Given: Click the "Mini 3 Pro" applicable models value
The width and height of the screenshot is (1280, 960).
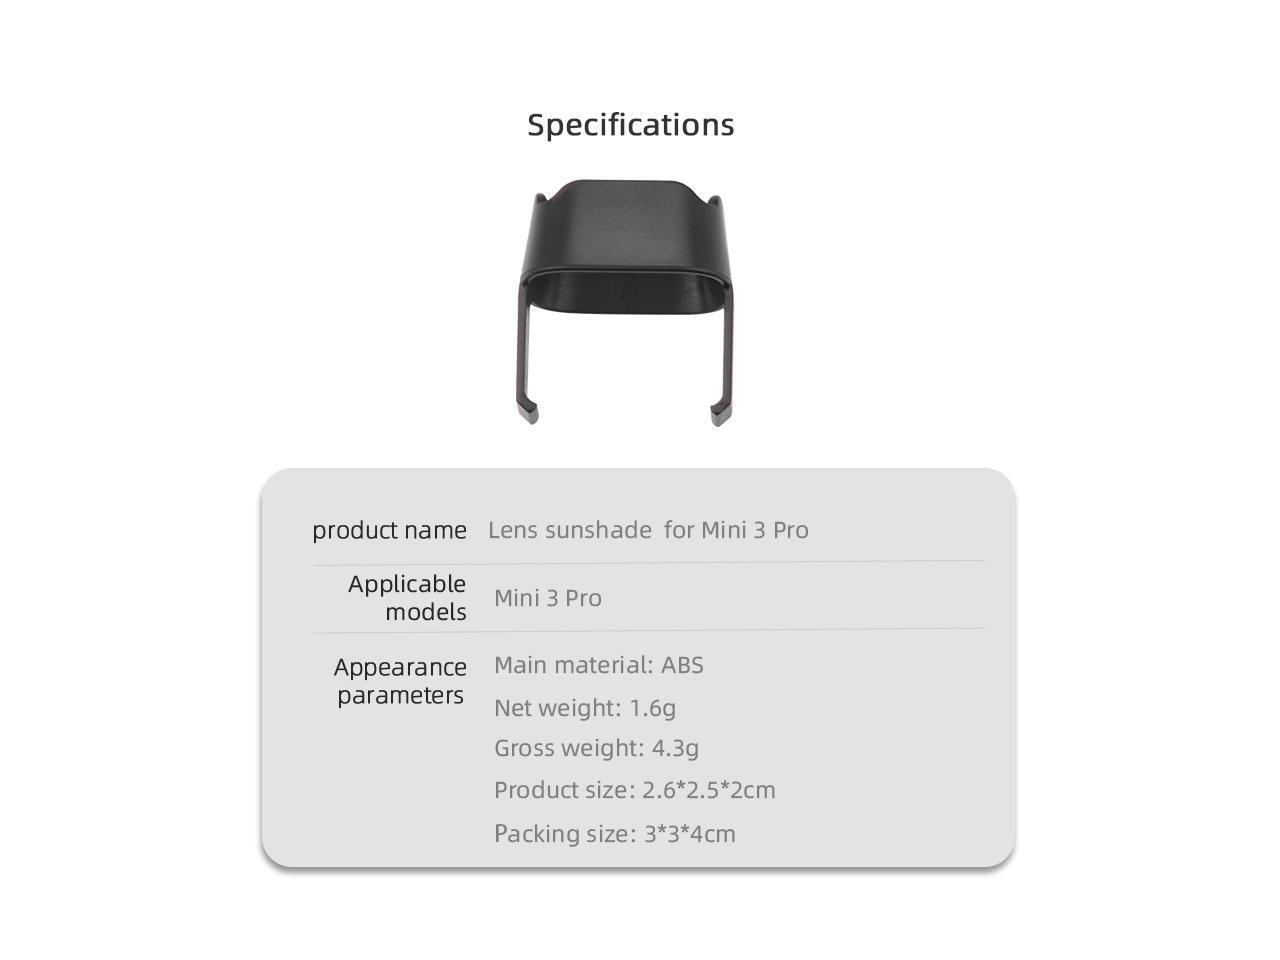Looking at the screenshot, I should click(548, 598).
